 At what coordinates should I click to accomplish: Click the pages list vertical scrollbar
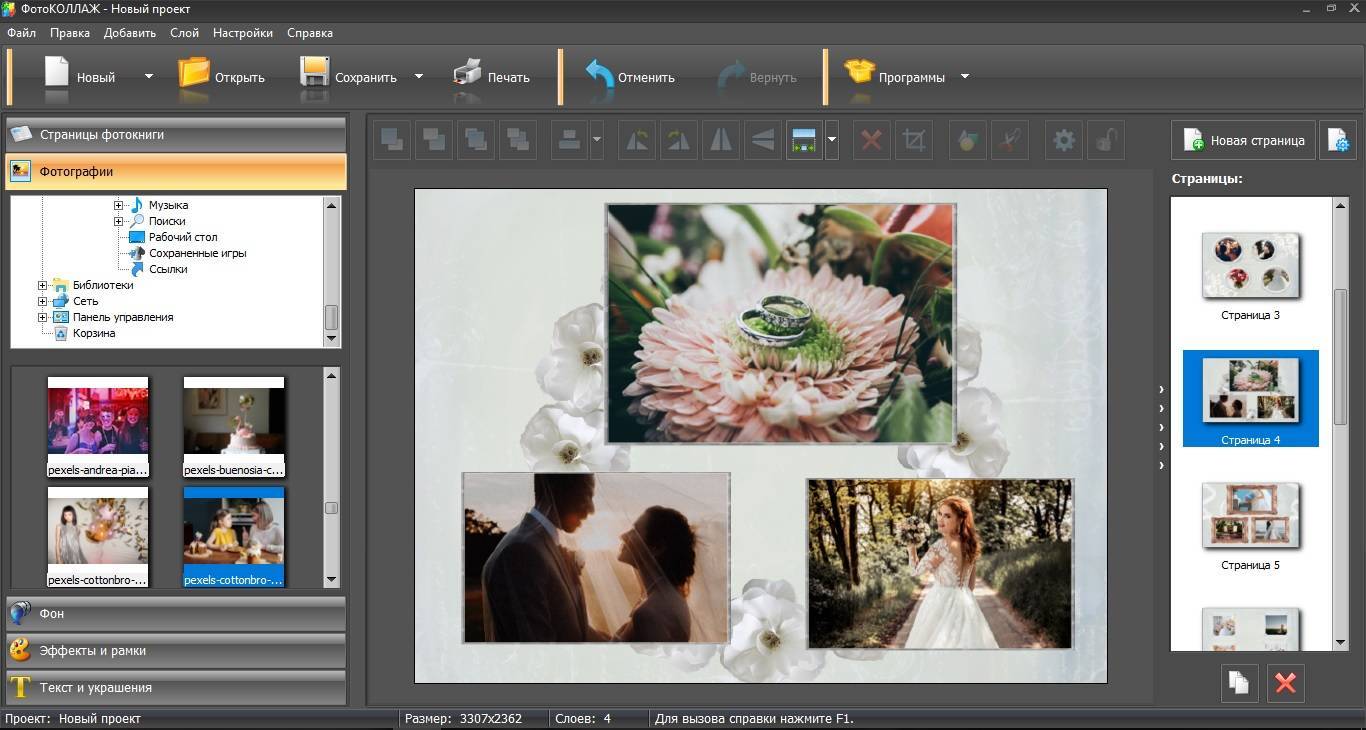click(1341, 357)
